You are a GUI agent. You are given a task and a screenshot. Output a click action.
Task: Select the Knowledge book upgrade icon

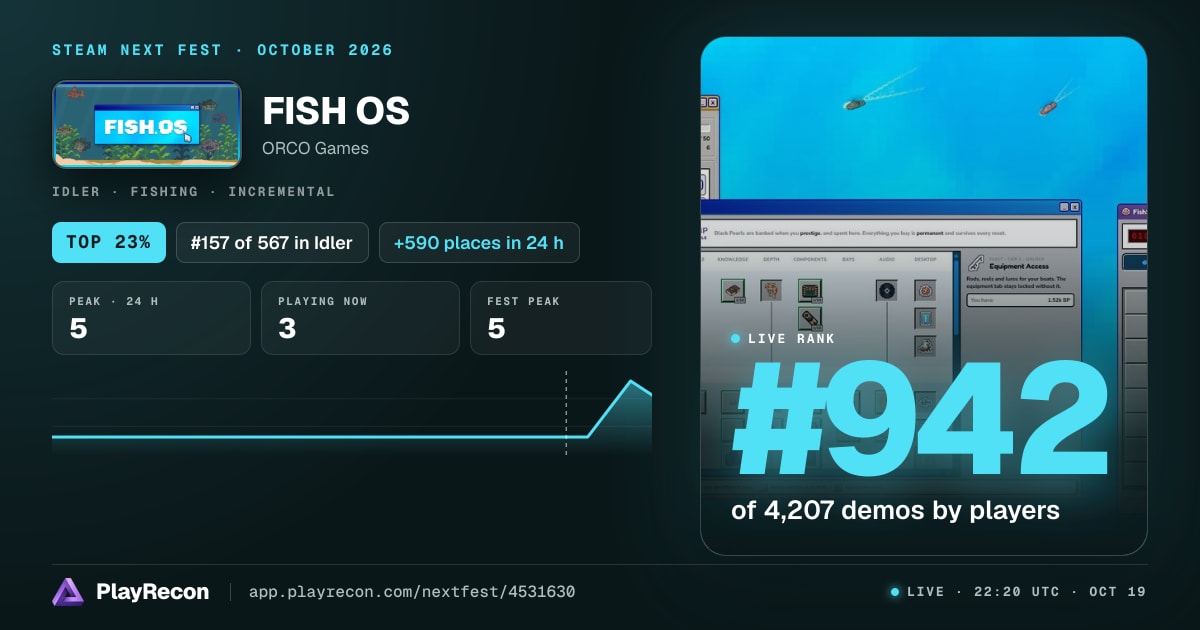coord(733,291)
